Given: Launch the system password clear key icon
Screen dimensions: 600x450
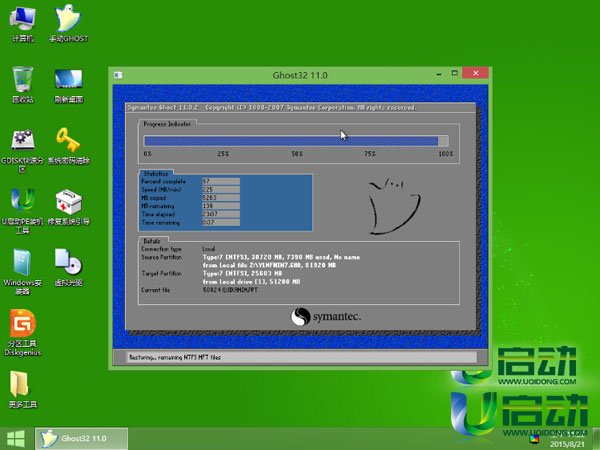Looking at the screenshot, I should [68, 146].
